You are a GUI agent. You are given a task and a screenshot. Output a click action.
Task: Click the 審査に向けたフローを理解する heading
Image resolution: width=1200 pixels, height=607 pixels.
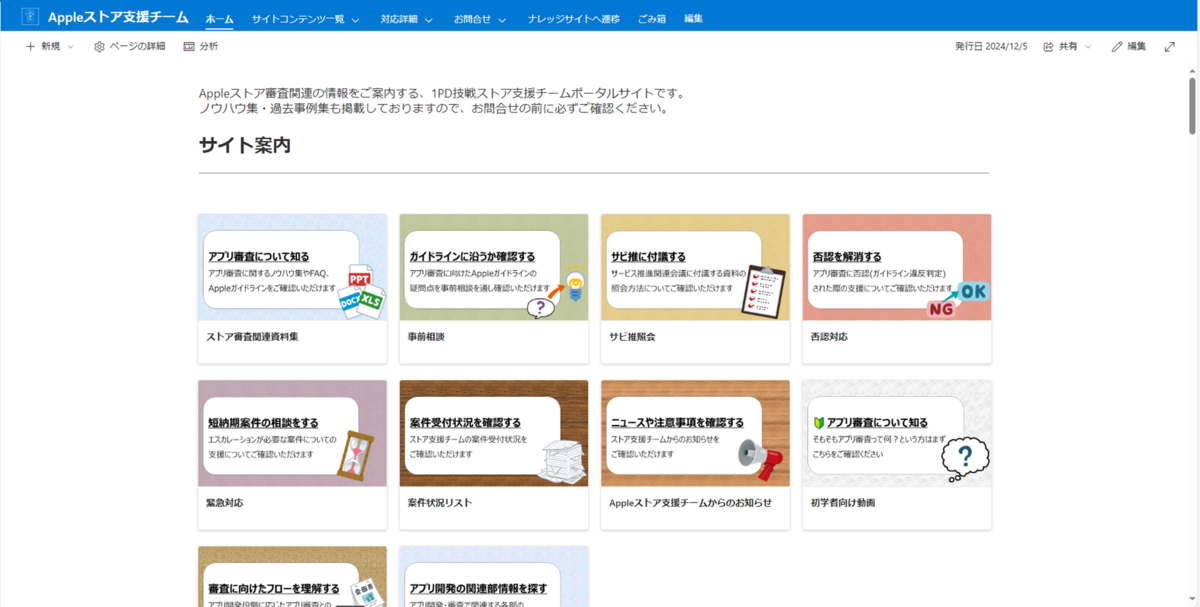tap(273, 589)
